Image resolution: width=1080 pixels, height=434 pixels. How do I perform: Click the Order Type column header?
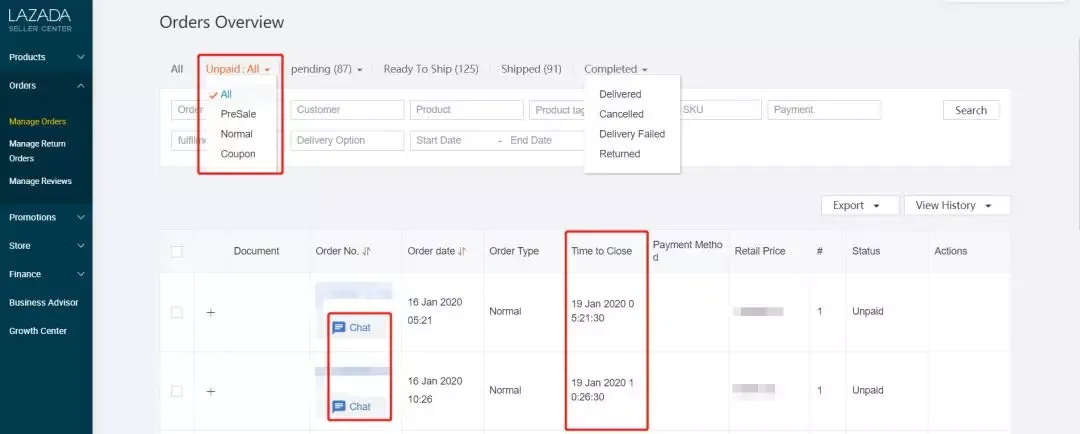click(x=514, y=251)
